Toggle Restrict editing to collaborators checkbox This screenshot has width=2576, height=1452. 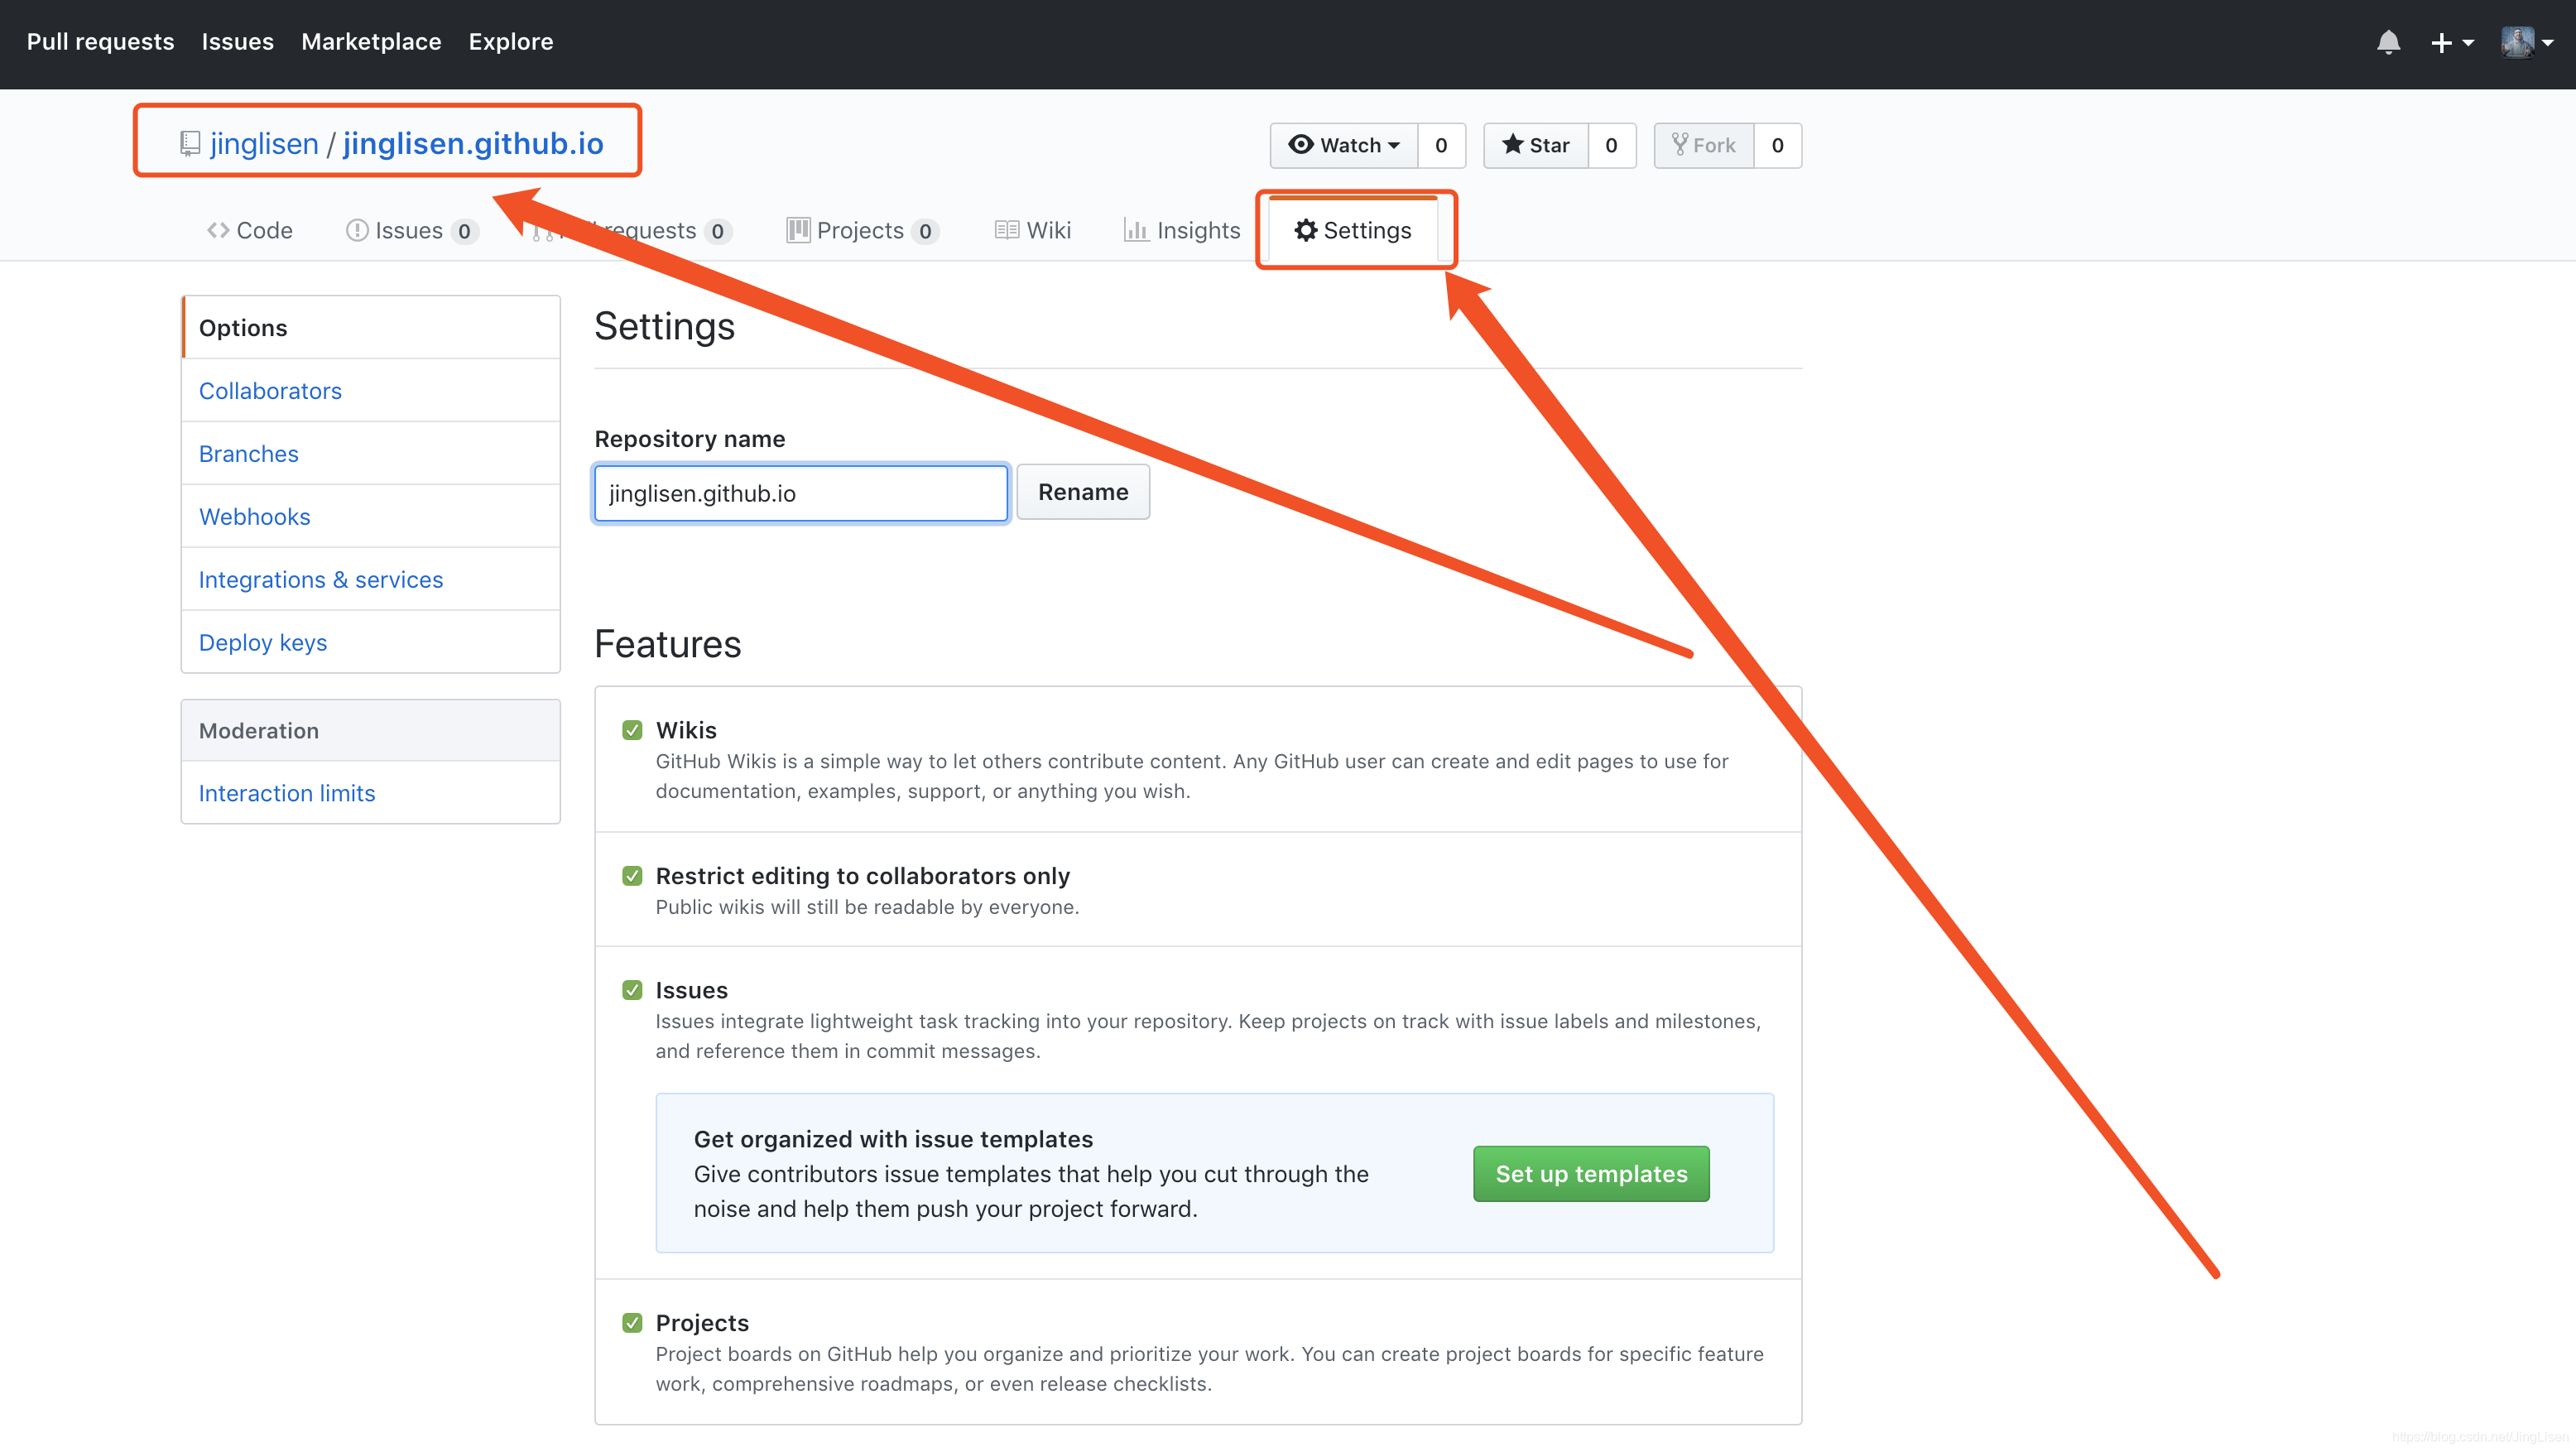pos(632,876)
